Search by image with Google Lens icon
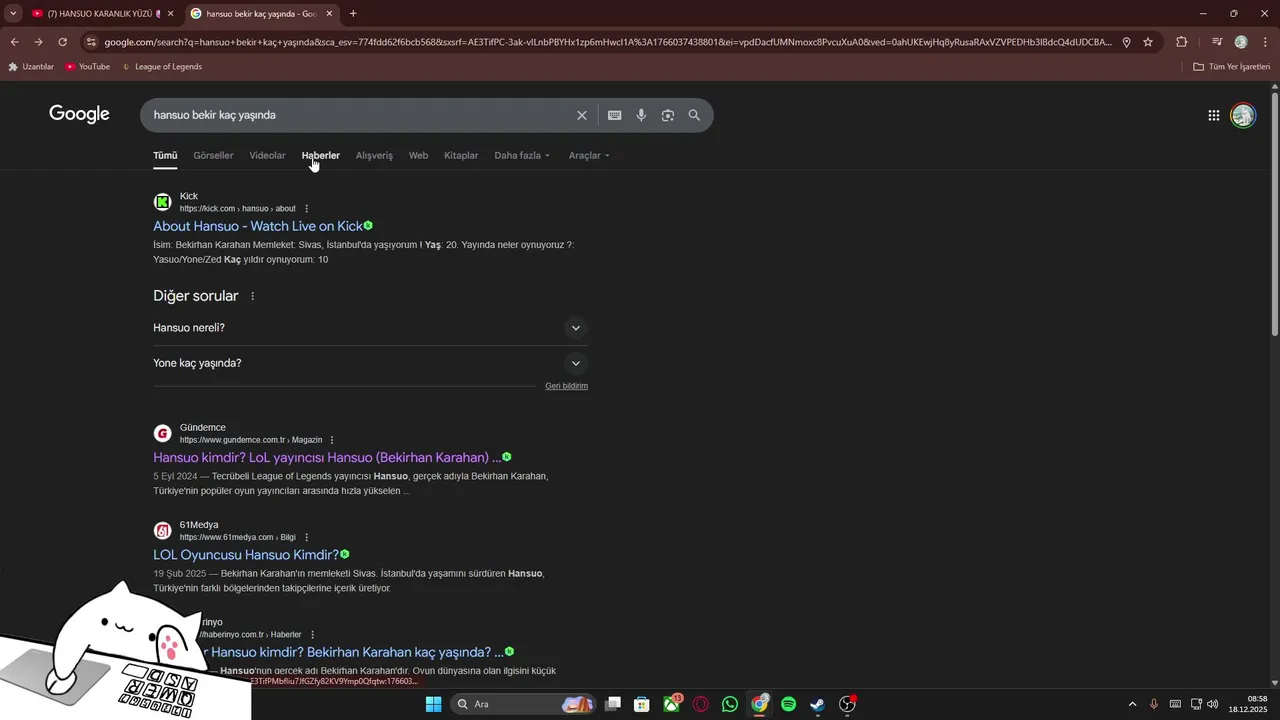Screen dimensions: 1280x720 [x=668, y=115]
